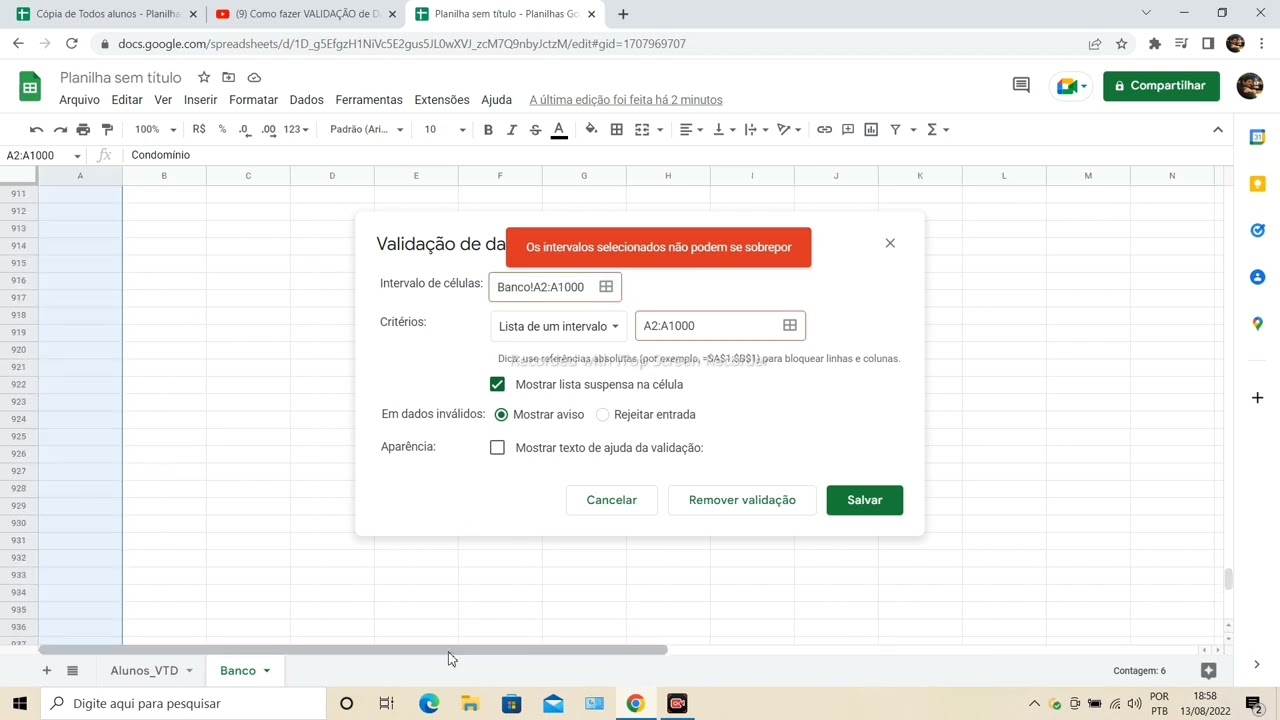Undo the last action
The width and height of the screenshot is (1280, 720).
click(x=36, y=129)
